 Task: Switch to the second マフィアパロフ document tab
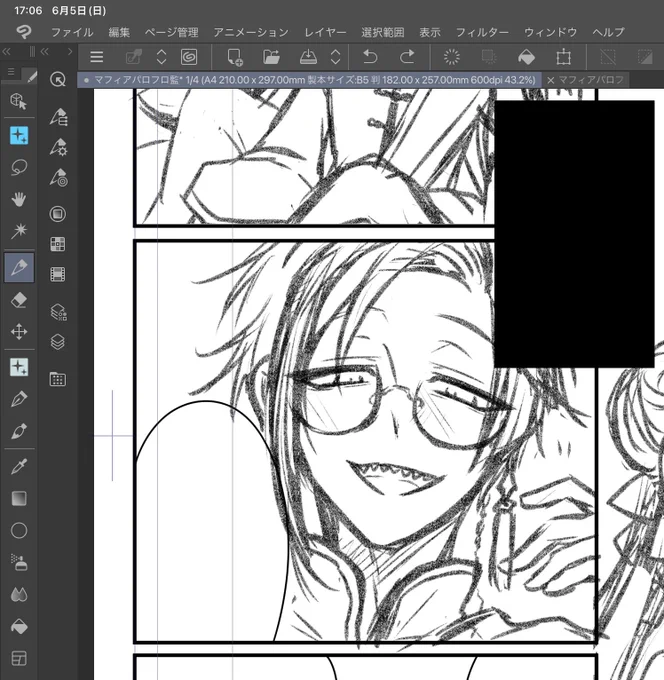pyautogui.click(x=591, y=80)
